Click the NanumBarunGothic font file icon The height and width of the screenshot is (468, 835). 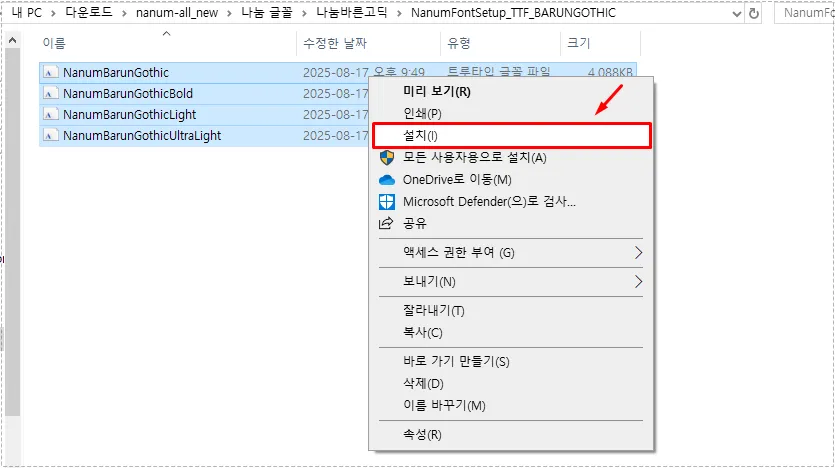50,72
